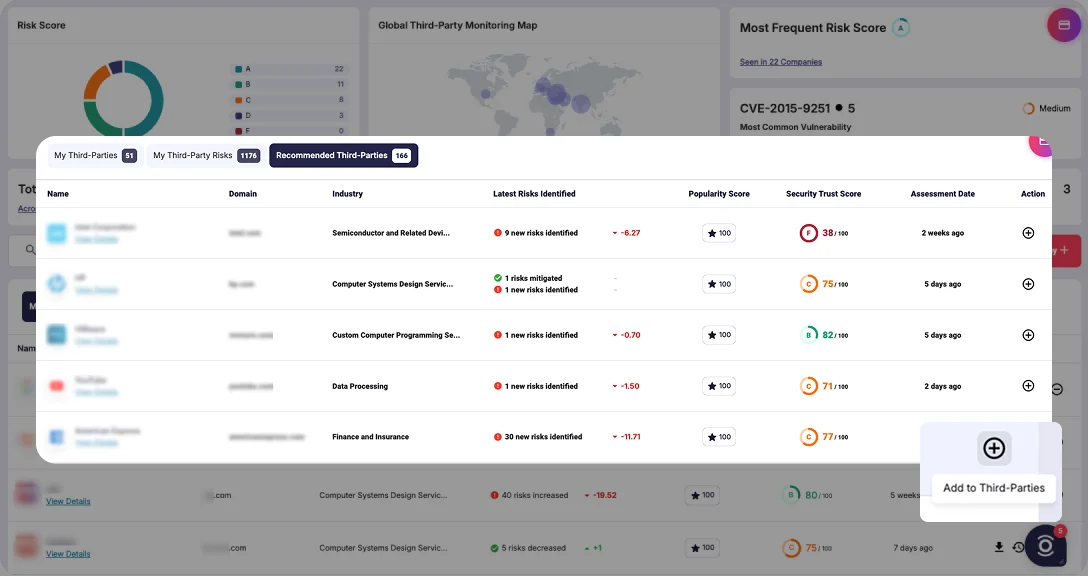This screenshot has height=576, width=1088.
Task: Open the support chat widget icon
Action: (1045, 546)
